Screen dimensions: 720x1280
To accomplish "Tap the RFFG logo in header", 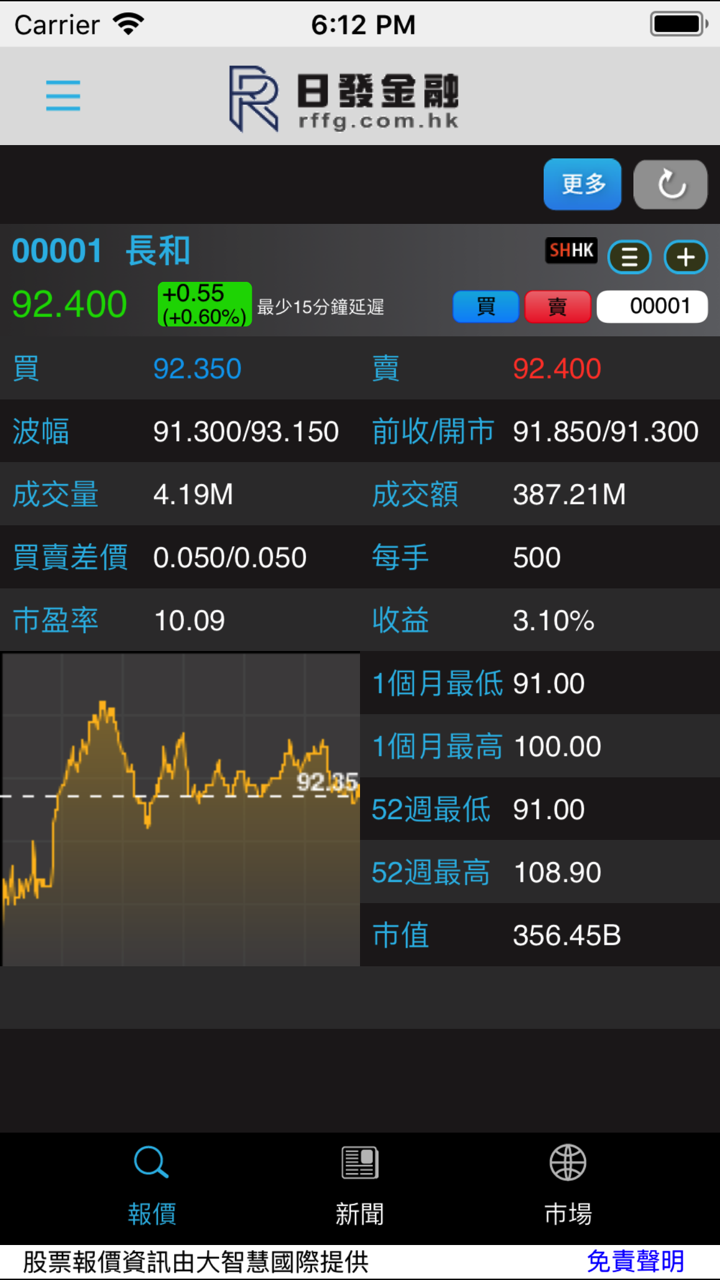I will point(344,97).
